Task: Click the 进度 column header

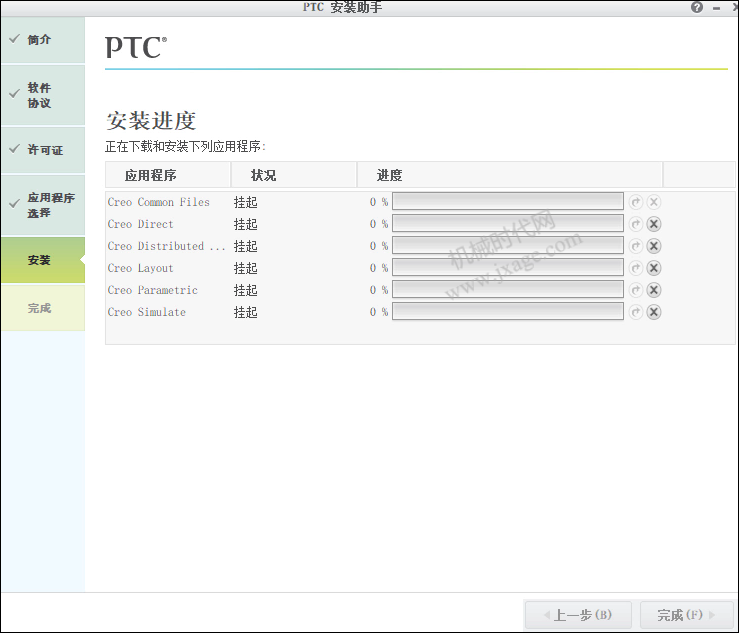Action: click(510, 175)
